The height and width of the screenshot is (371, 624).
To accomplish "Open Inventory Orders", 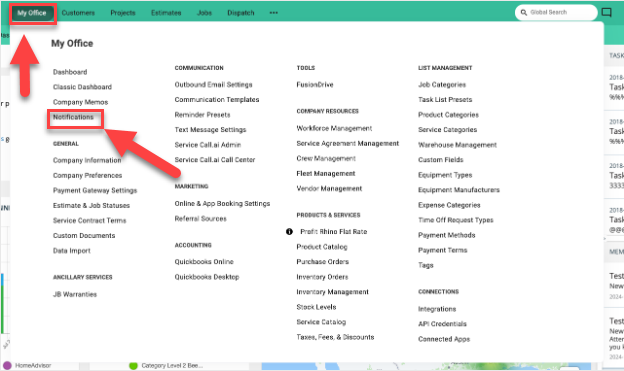I will (322, 277).
